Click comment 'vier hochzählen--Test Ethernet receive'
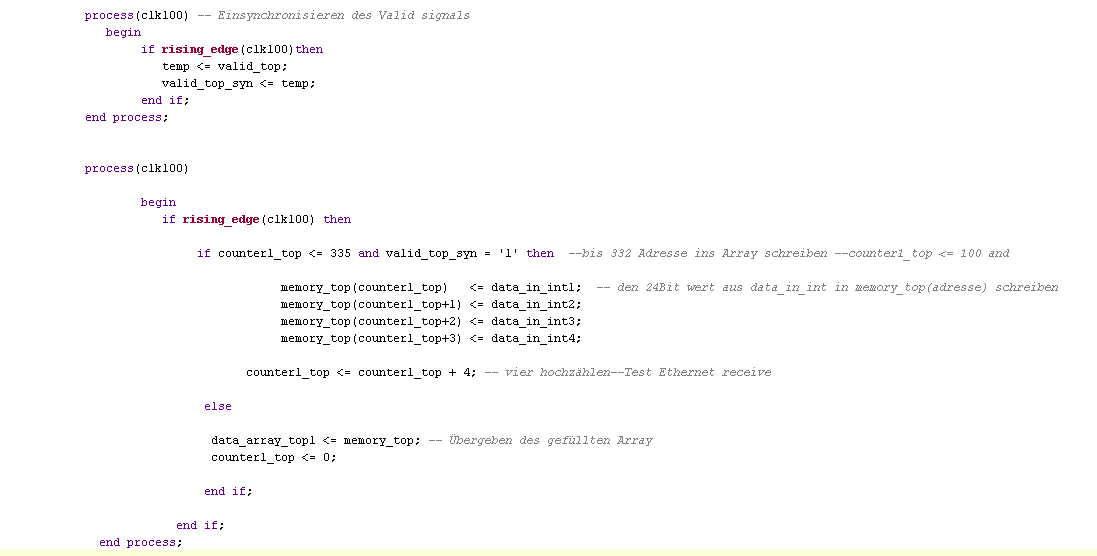The image size is (1097, 556). coord(638,372)
